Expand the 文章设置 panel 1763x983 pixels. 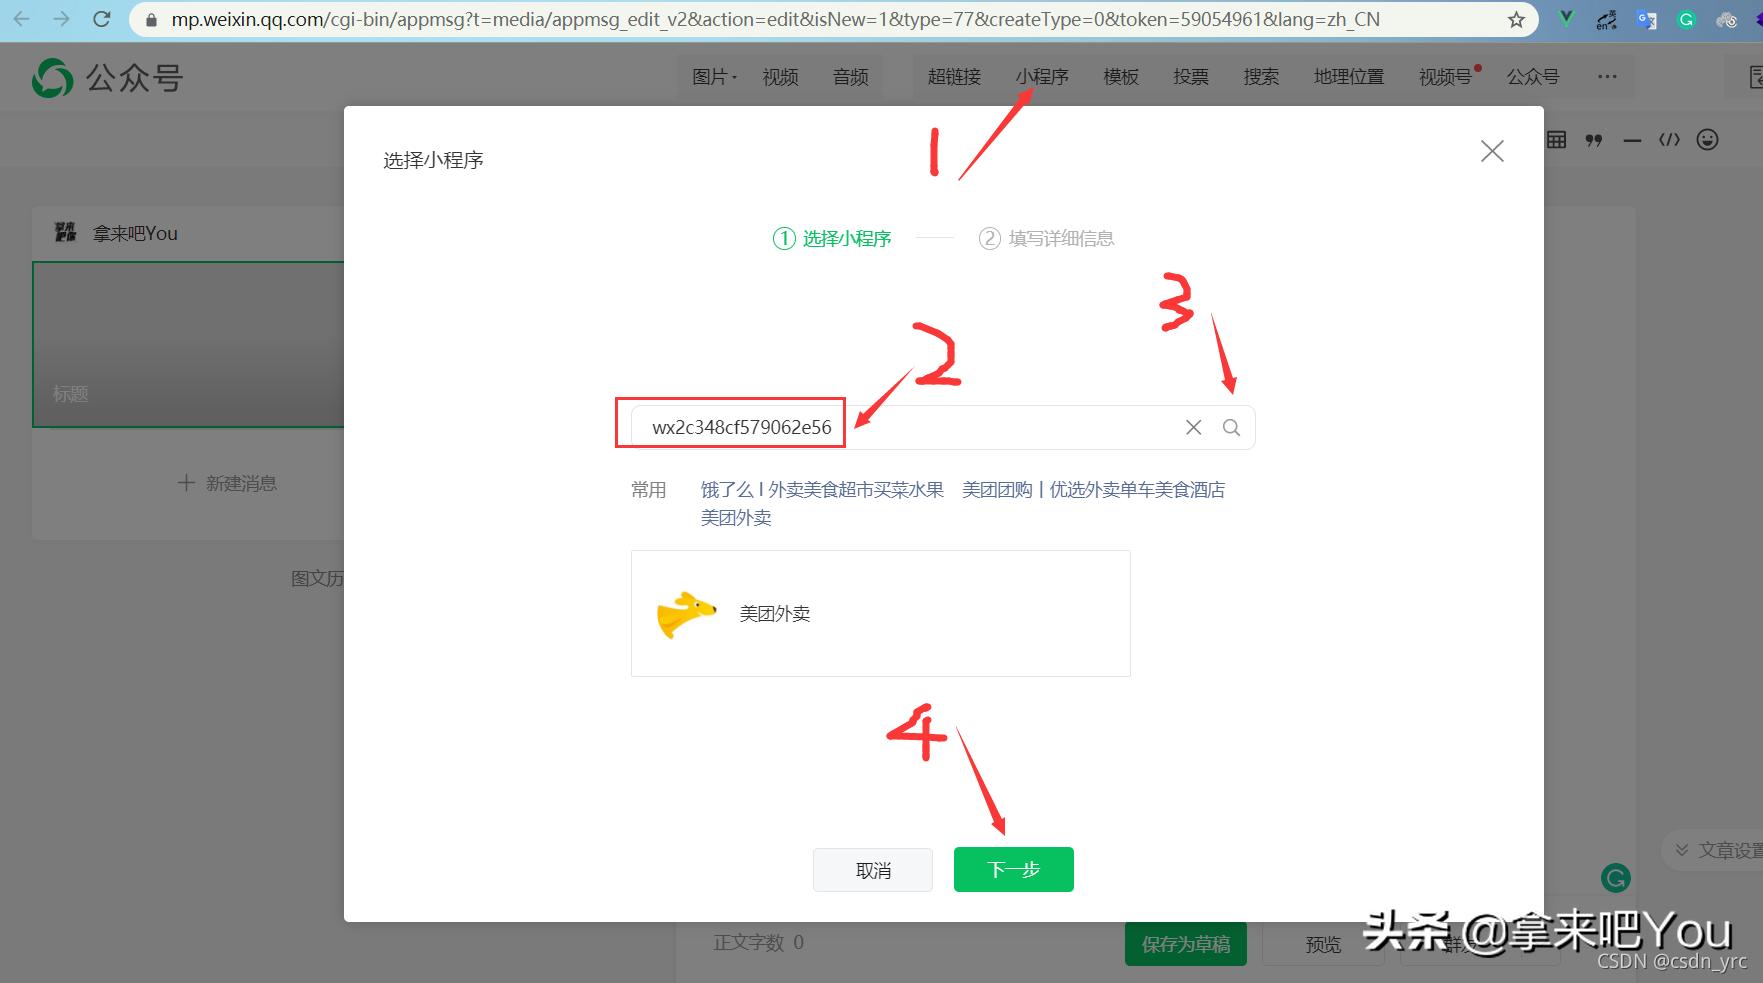(x=1722, y=849)
